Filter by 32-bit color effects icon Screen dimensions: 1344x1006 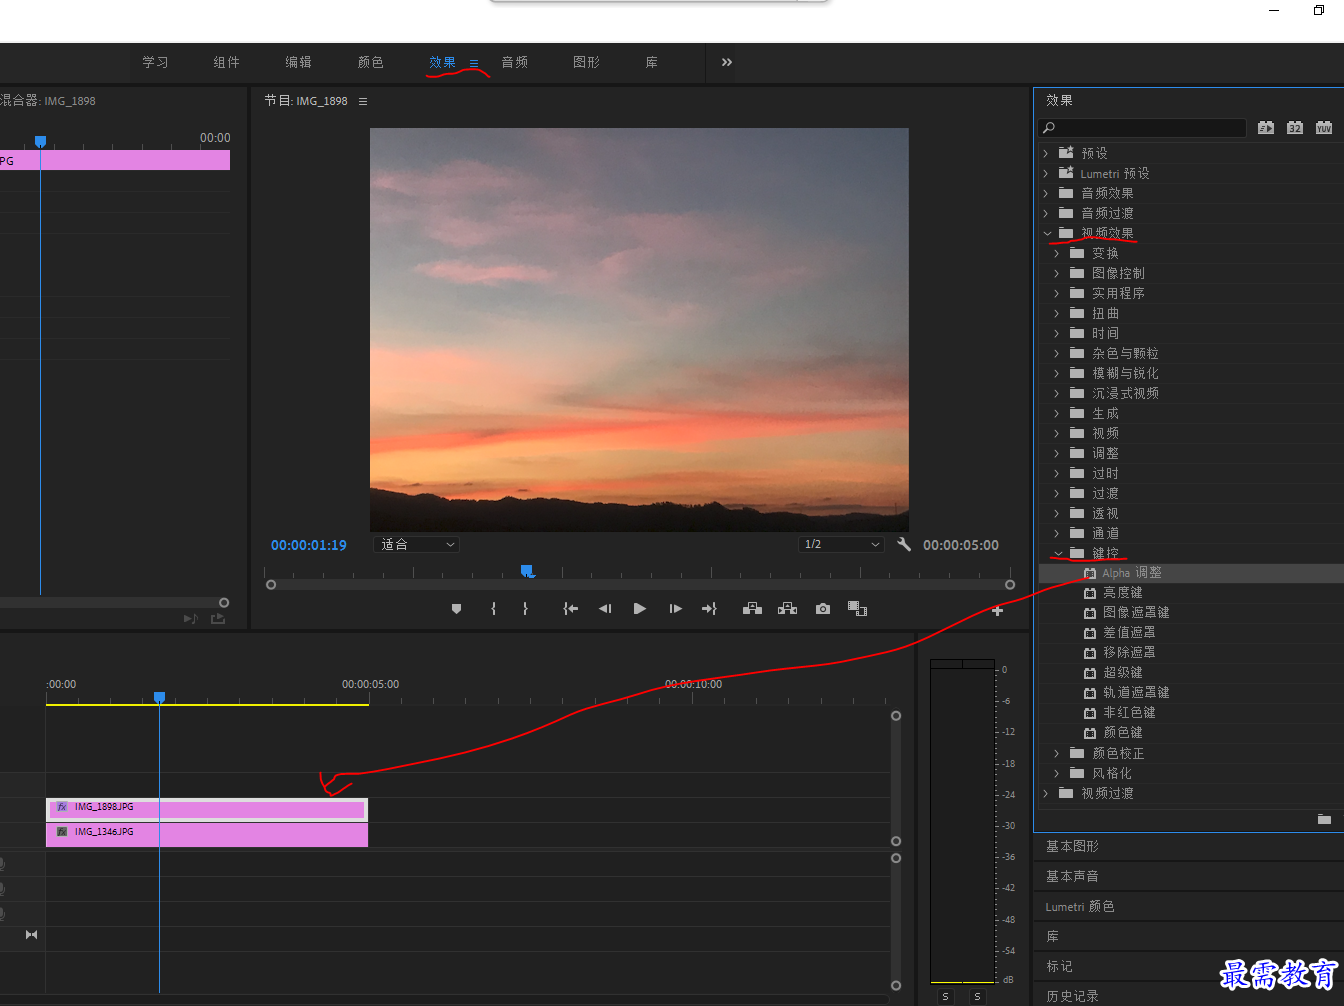[x=1295, y=128]
